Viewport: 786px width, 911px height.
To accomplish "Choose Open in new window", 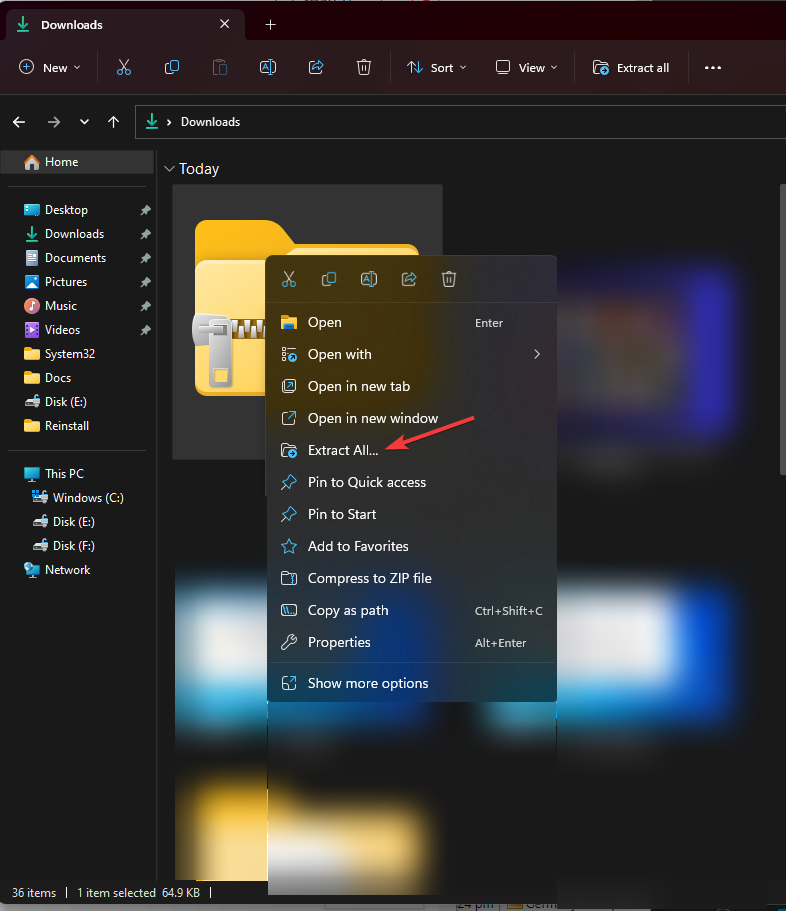I will tap(411, 418).
